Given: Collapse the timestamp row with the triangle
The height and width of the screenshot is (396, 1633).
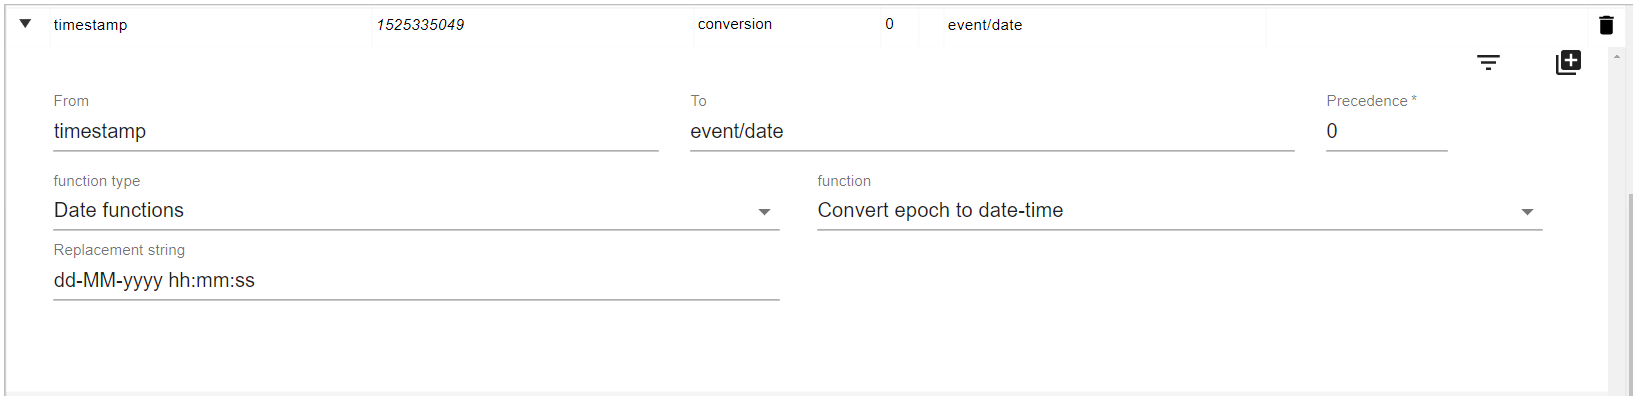Looking at the screenshot, I should pyautogui.click(x=25, y=24).
